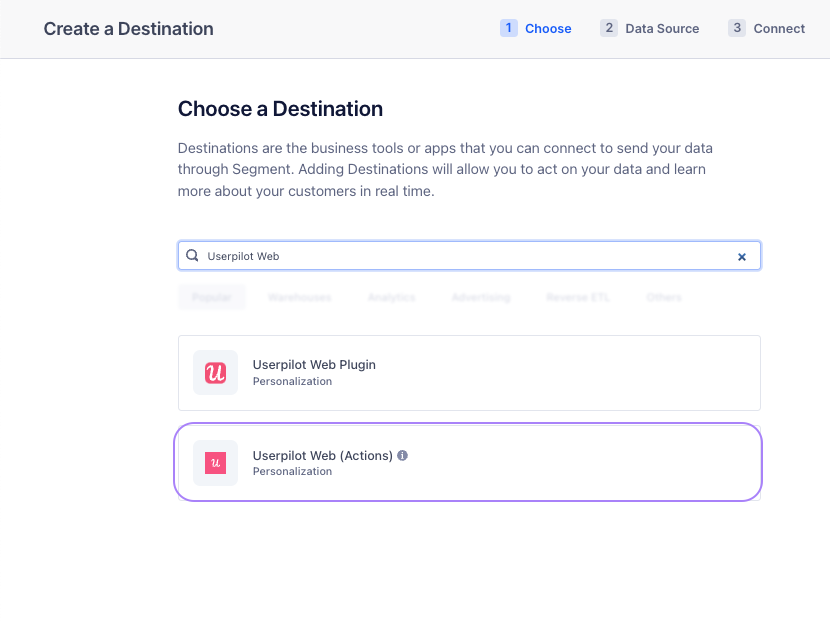The image size is (830, 621).
Task: Clear the search field with the X icon
Action: point(742,257)
